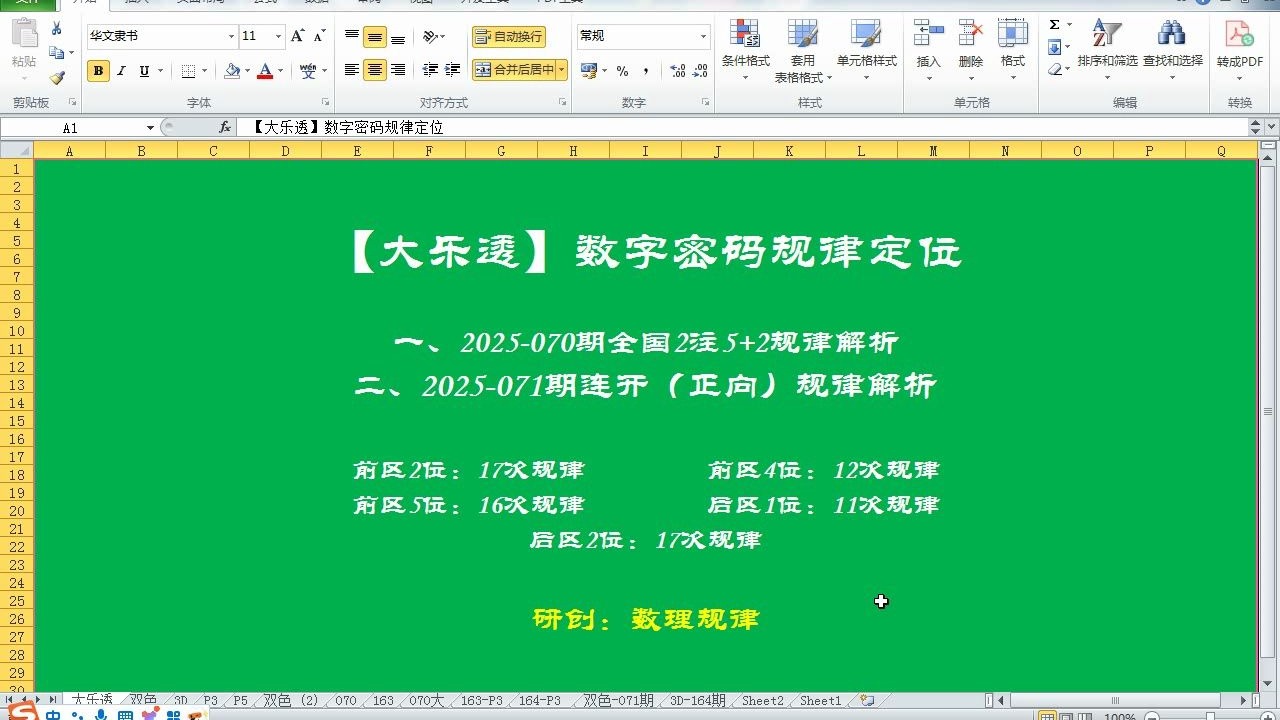Open text orientation options

pos(433,37)
